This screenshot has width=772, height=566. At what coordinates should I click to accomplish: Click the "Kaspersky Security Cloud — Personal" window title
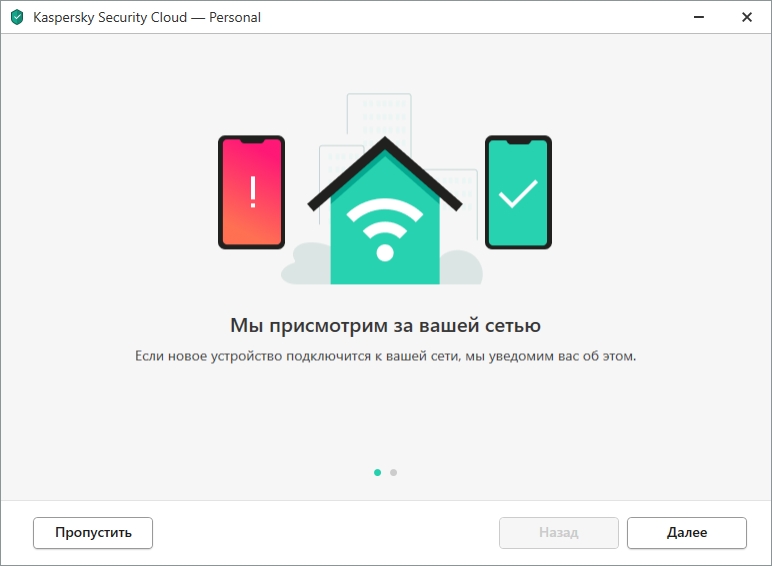pos(147,17)
